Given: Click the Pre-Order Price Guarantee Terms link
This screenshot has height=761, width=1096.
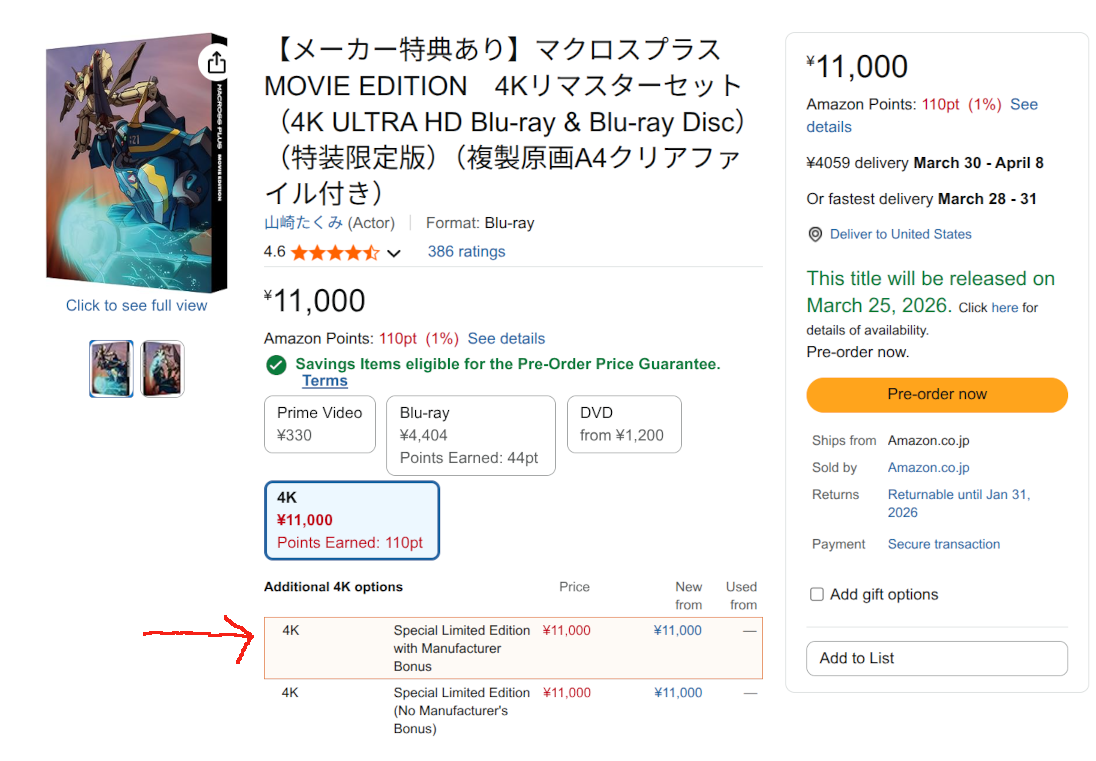Looking at the screenshot, I should [325, 381].
